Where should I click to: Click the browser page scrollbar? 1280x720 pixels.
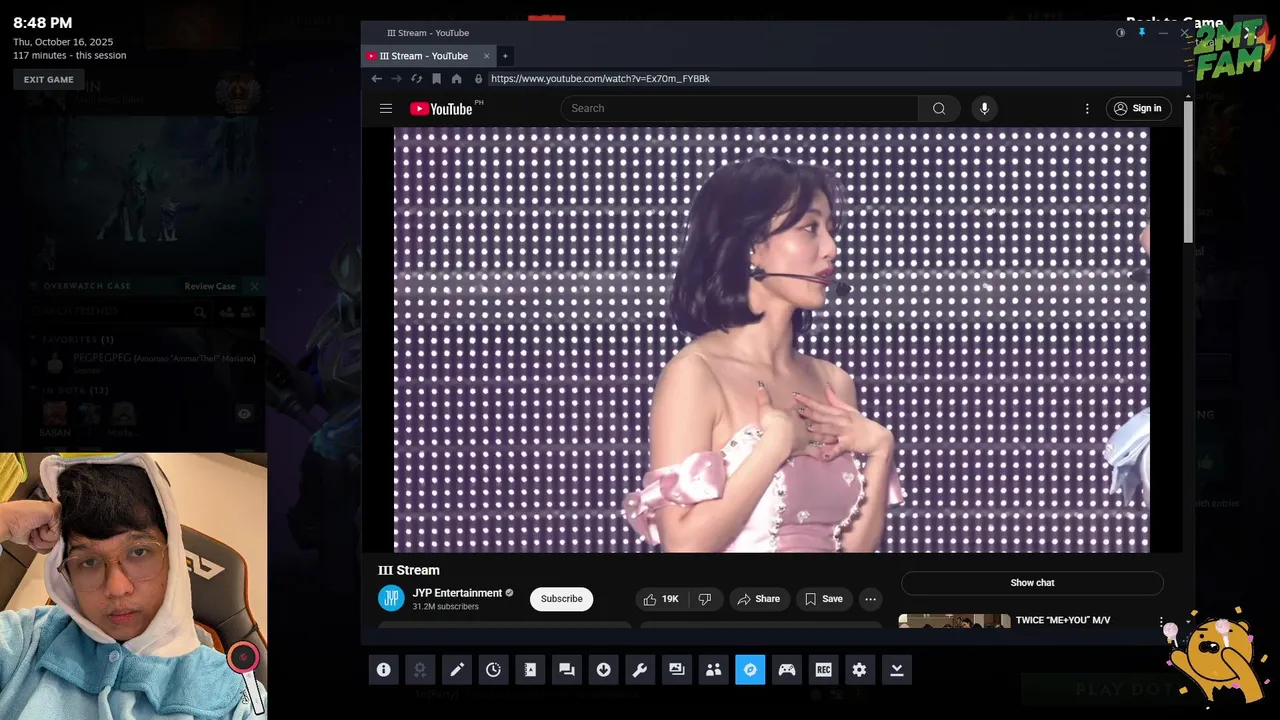click(1188, 170)
